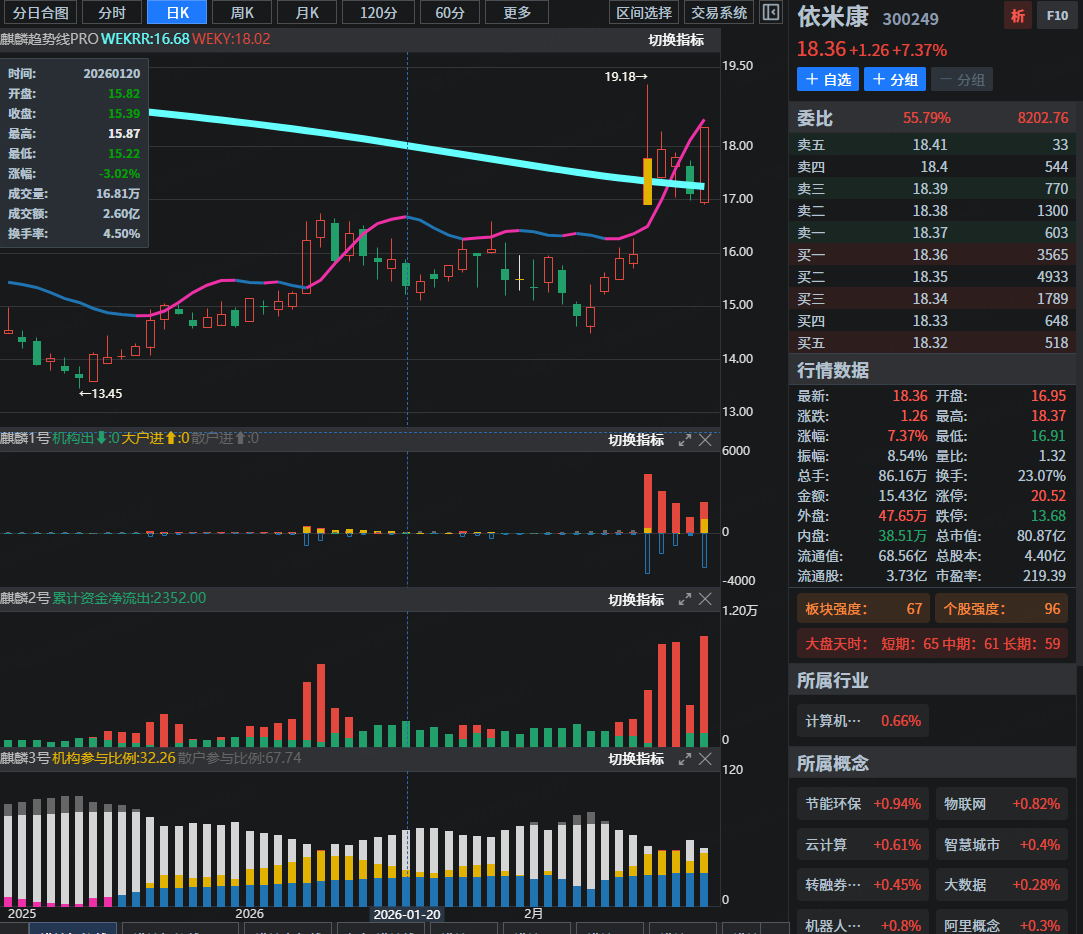Click the 区间选择 range selection button

coord(644,13)
